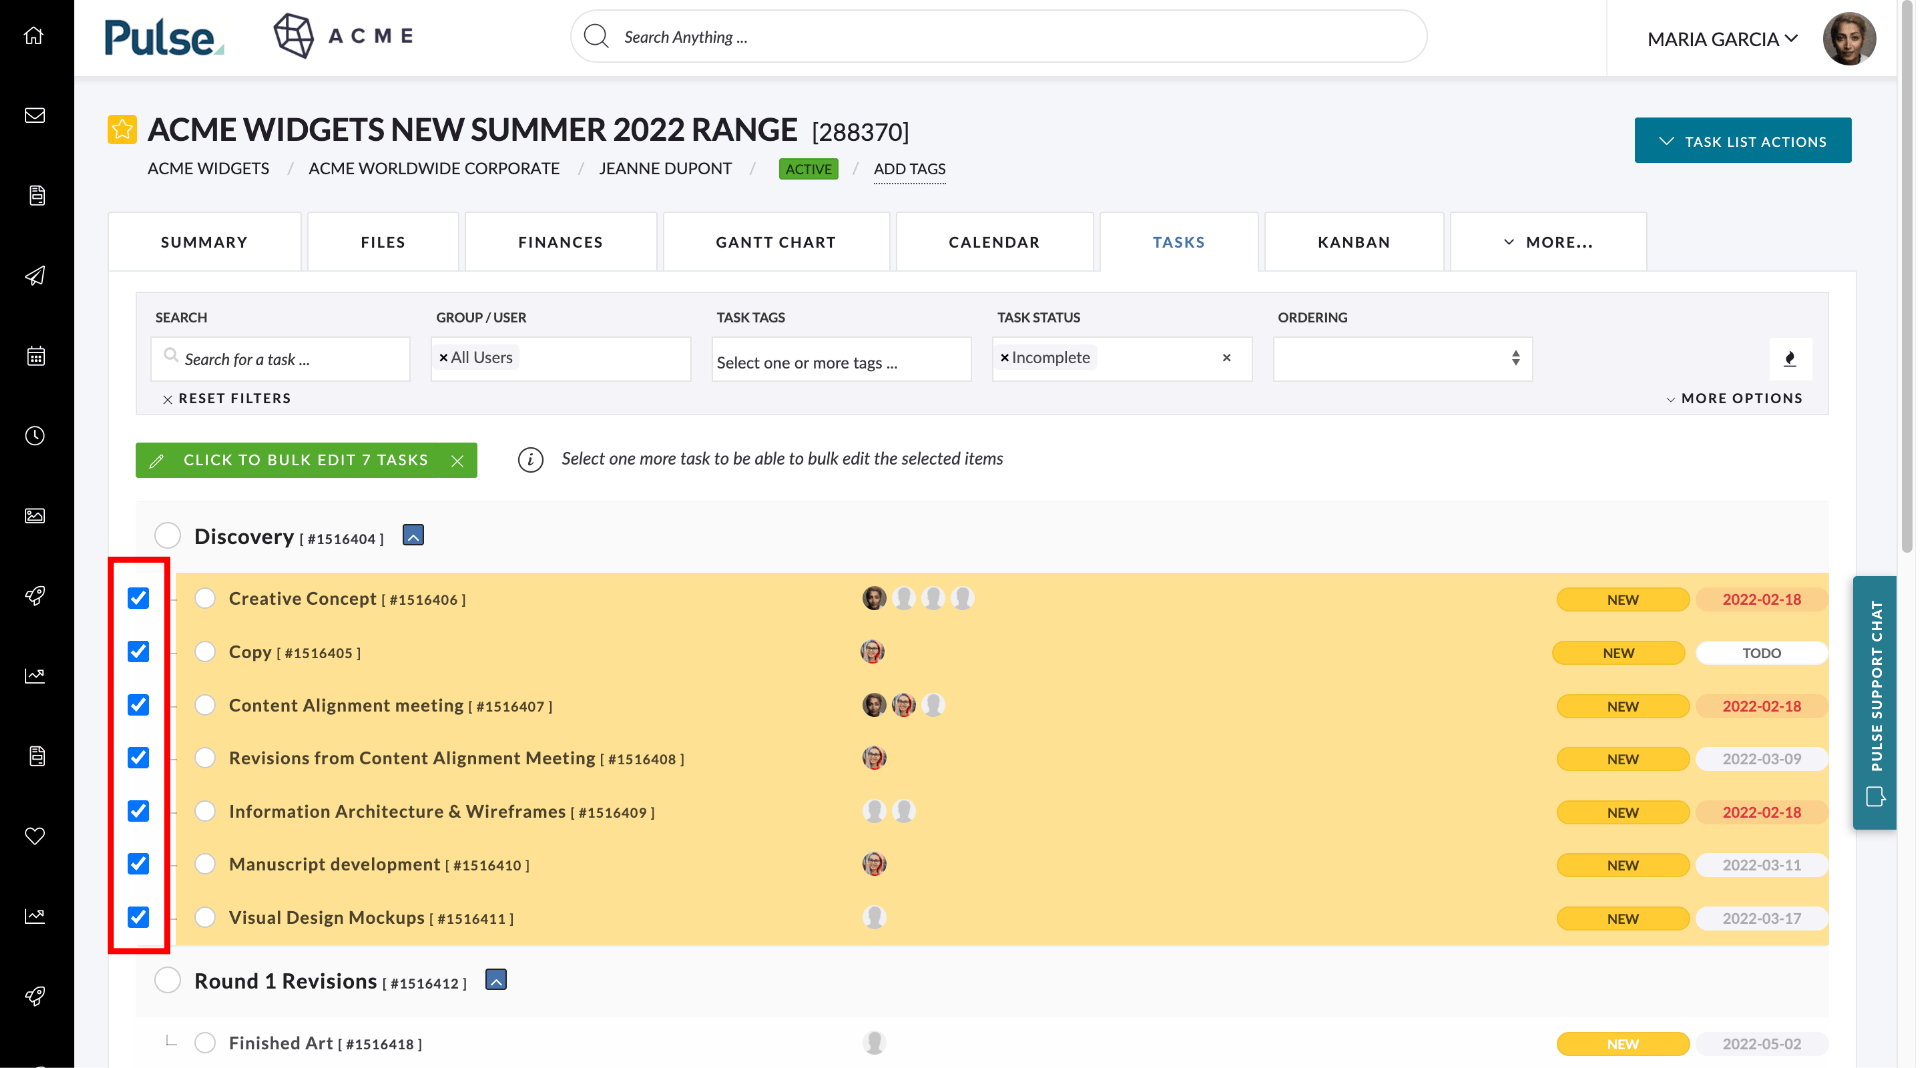The height and width of the screenshot is (1068, 1920).
Task: Open the Group / User selector
Action: [x=561, y=359]
